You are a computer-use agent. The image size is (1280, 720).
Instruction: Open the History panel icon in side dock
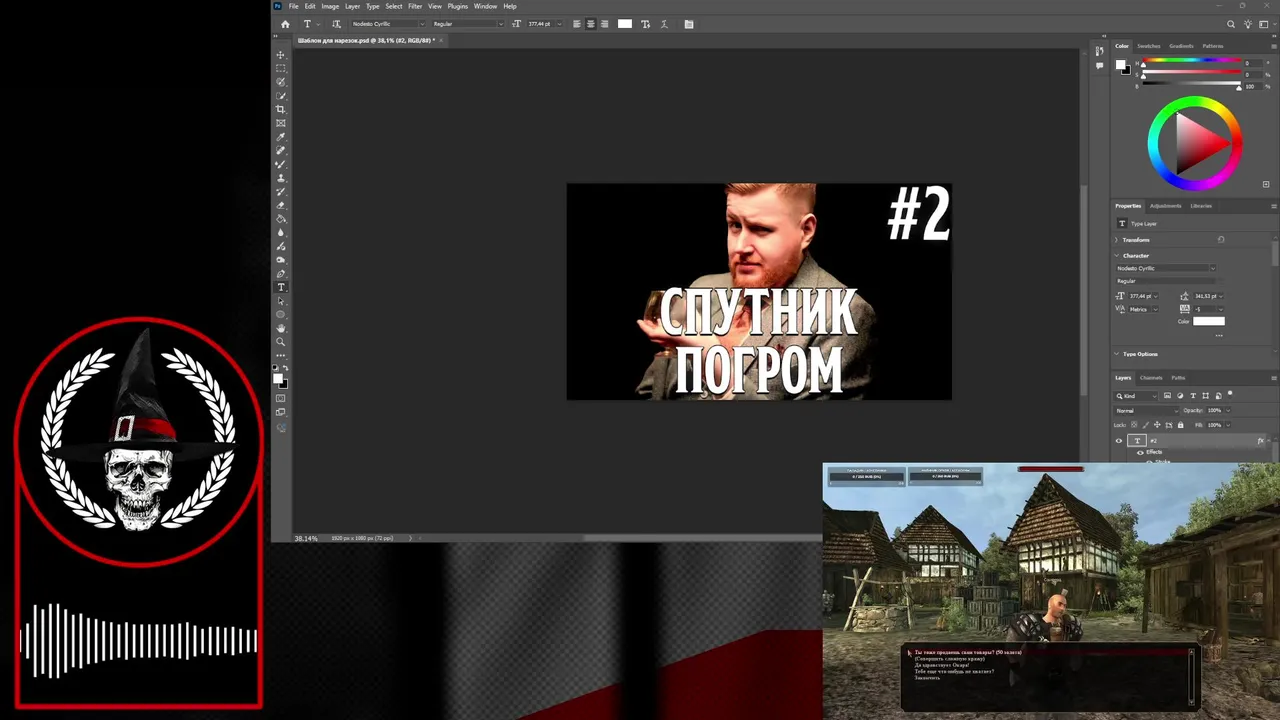[1100, 51]
